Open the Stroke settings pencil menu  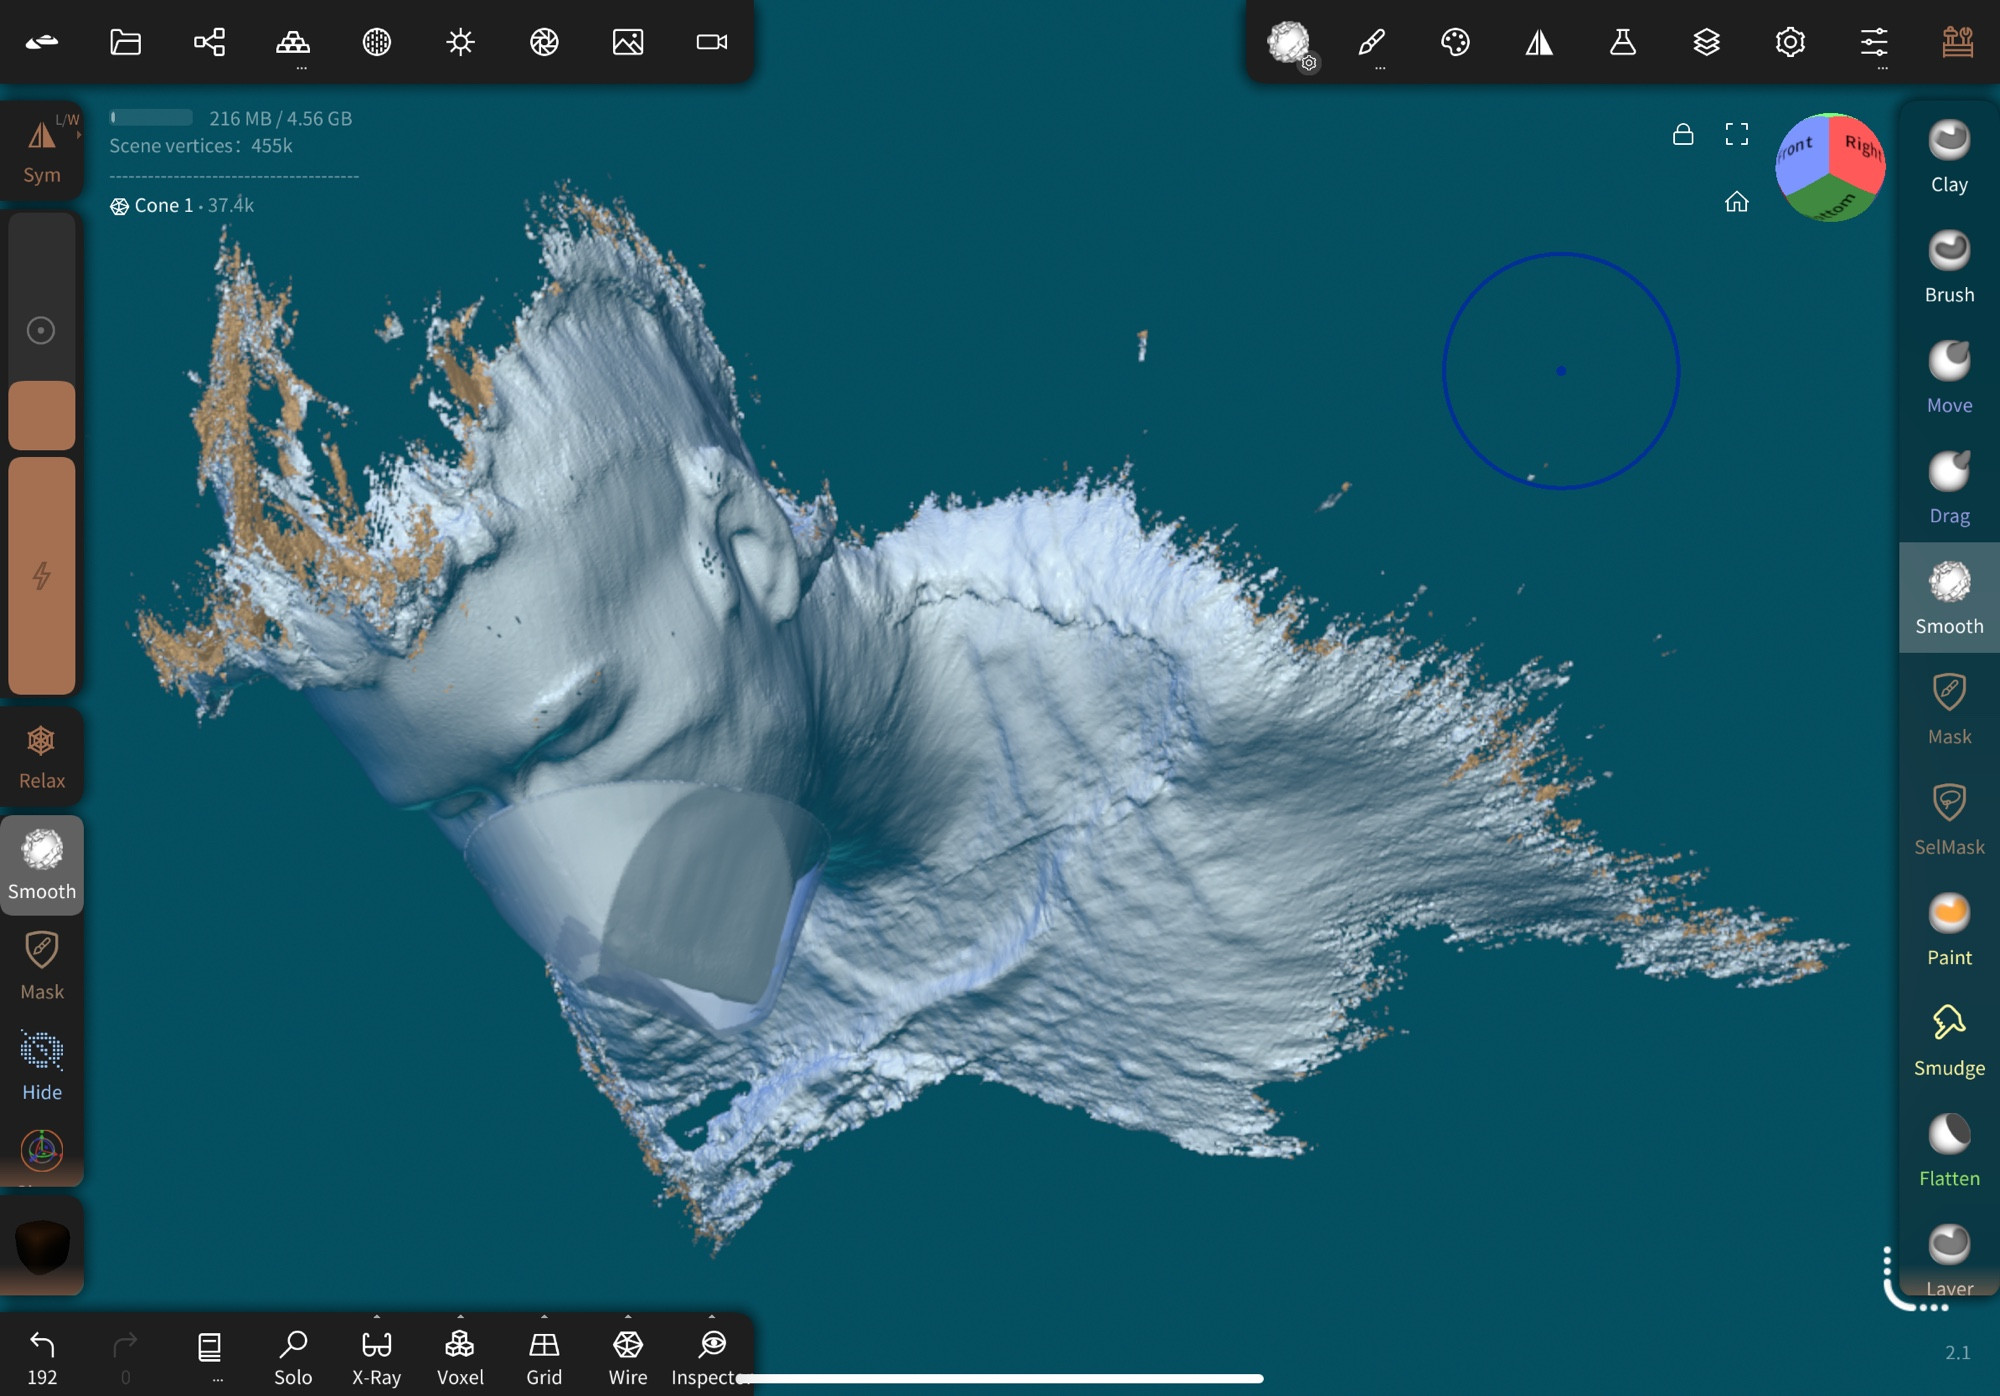pos(1372,42)
